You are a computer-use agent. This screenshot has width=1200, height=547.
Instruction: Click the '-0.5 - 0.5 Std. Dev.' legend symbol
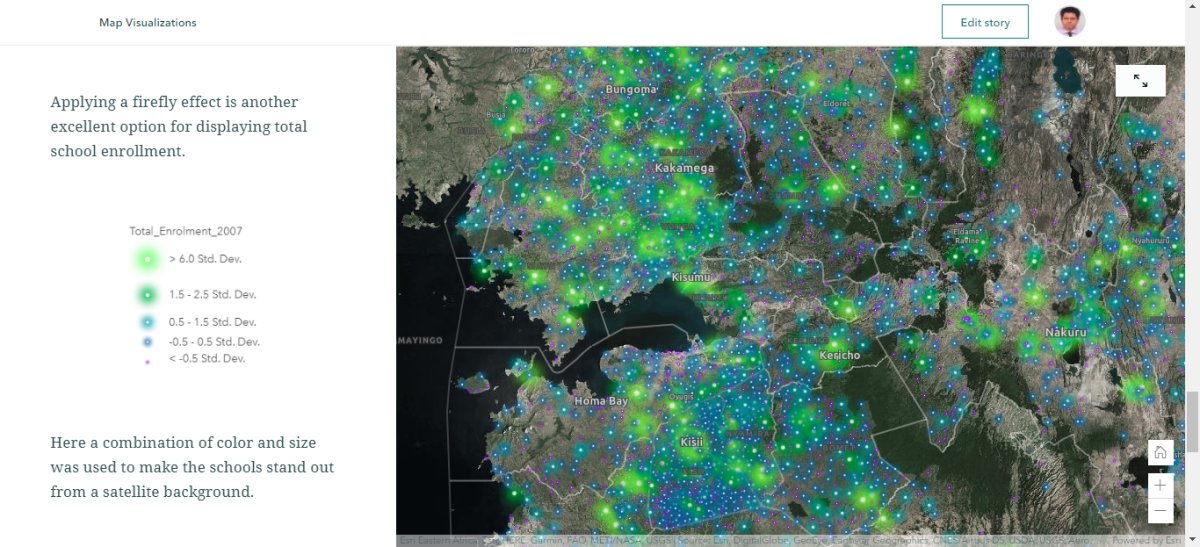147,341
